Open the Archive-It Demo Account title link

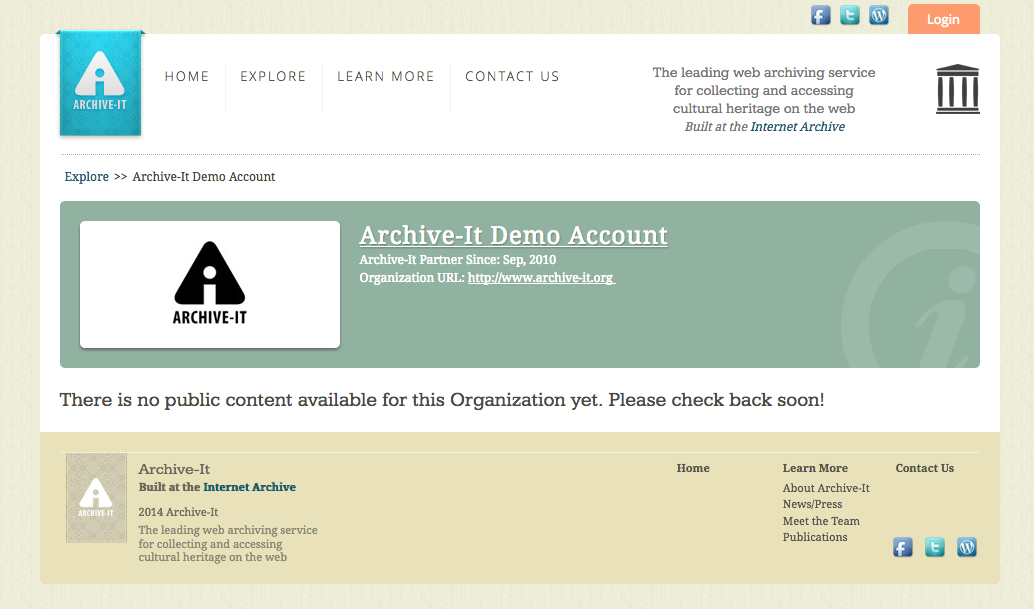pos(513,236)
